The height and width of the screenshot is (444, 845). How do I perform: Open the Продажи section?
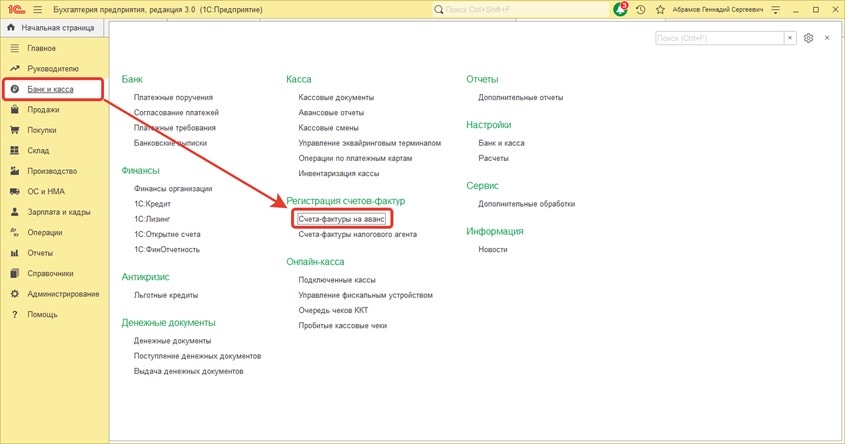point(43,109)
